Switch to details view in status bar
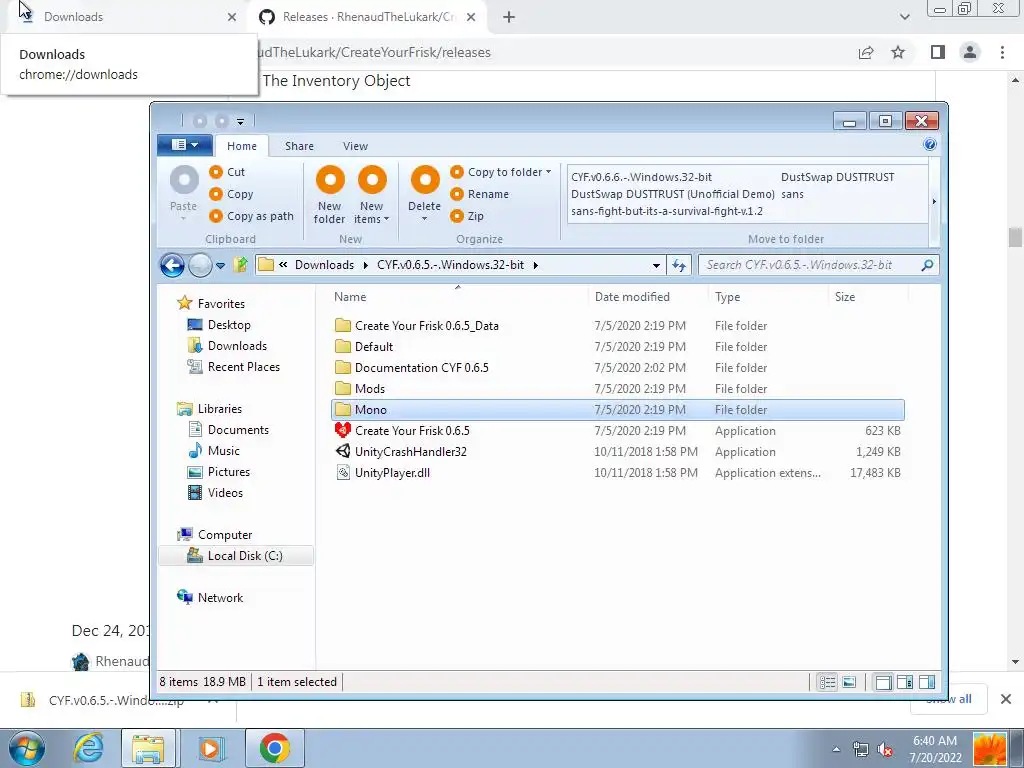 (x=827, y=682)
